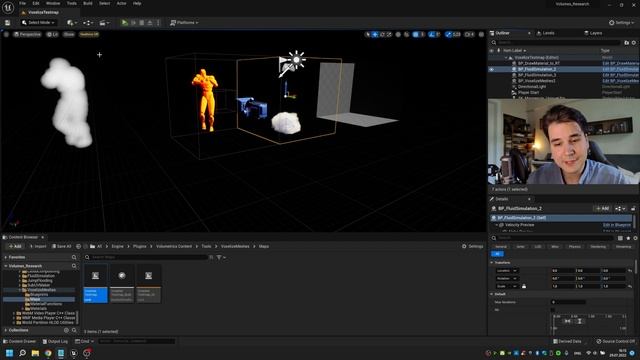Select DirectionalLight in the Outliner
The height and width of the screenshot is (360, 640).
(532, 87)
